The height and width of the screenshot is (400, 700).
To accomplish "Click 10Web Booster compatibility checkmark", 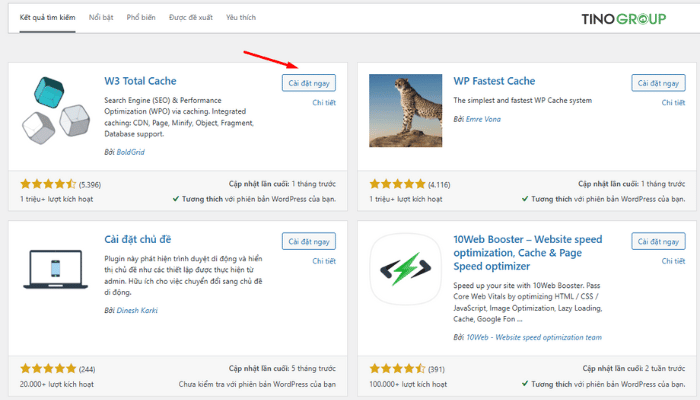I will click(x=525, y=384).
